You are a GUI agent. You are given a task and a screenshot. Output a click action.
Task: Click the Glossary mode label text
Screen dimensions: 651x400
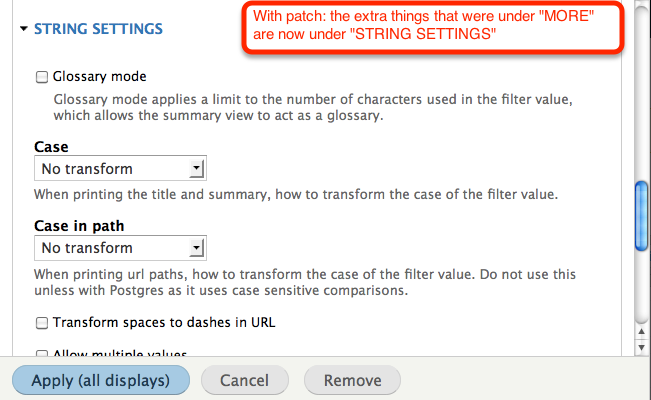[x=100, y=76]
